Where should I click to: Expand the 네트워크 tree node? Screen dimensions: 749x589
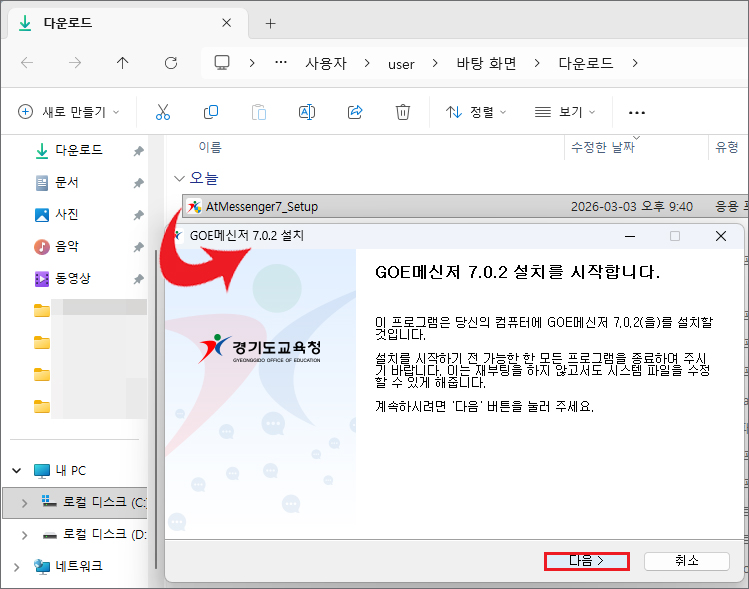pyautogui.click(x=16, y=566)
